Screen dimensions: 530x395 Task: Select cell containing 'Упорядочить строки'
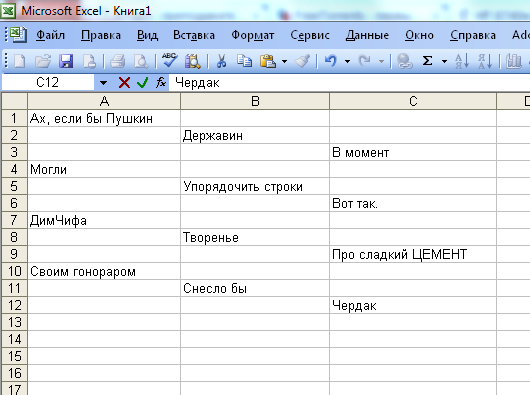(255, 186)
